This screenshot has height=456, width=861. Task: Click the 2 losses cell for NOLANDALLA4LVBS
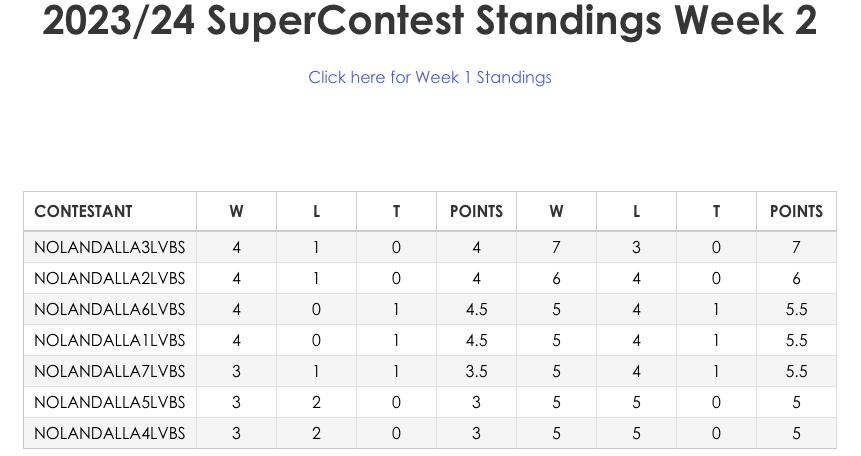coord(316,433)
